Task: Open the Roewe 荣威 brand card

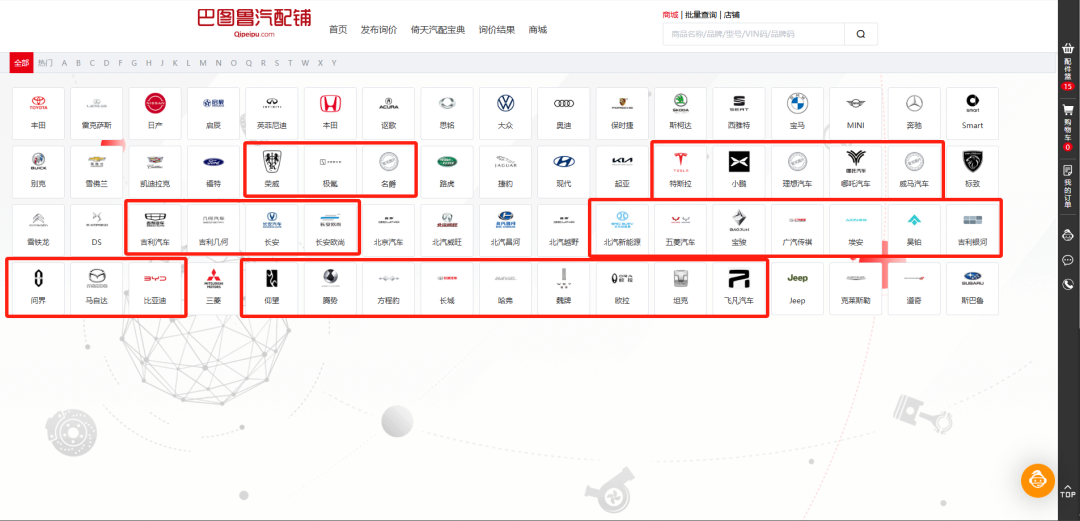Action: 272,172
